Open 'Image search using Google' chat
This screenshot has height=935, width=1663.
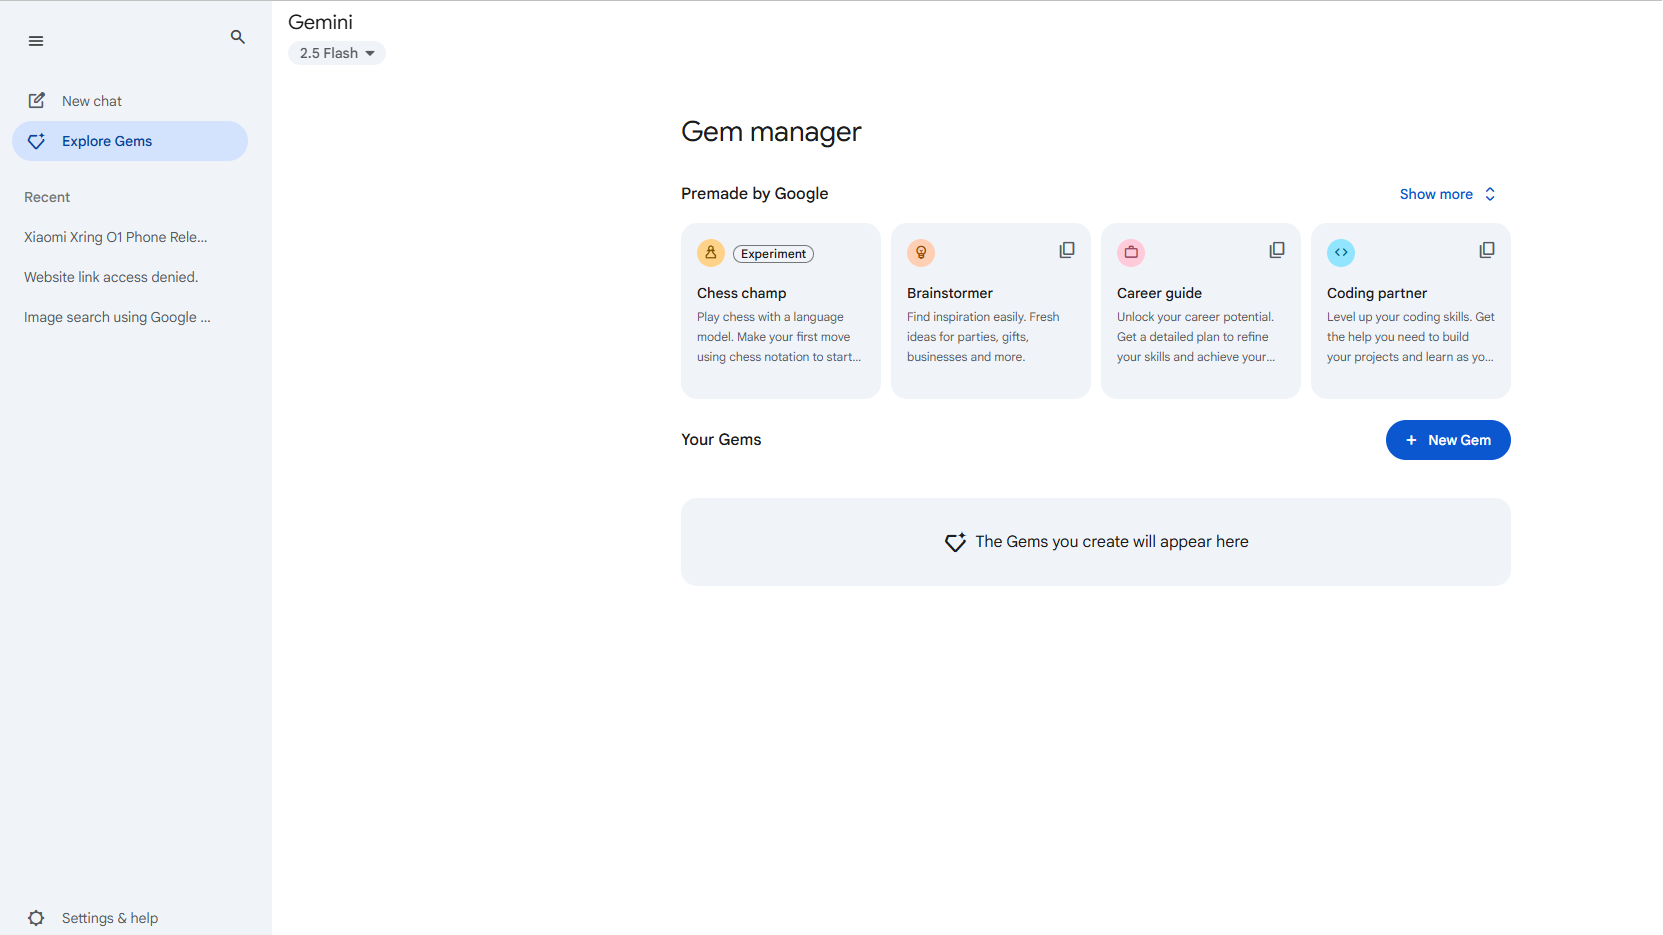pos(117,317)
